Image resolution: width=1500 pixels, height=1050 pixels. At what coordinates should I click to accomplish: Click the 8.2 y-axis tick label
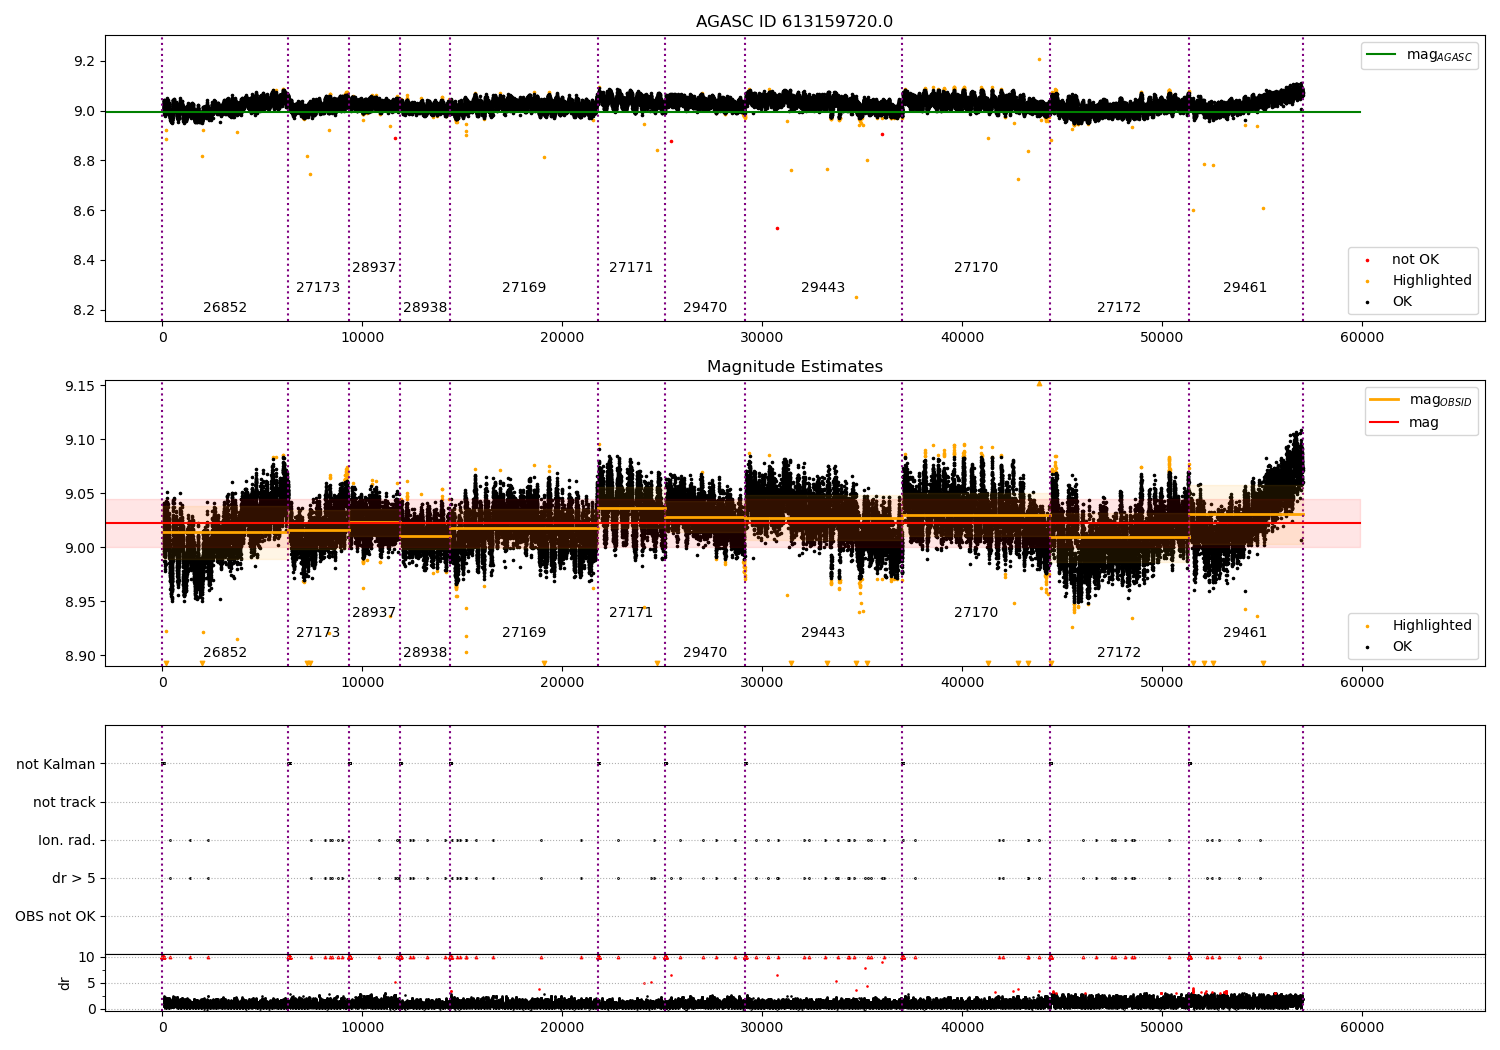pos(84,311)
